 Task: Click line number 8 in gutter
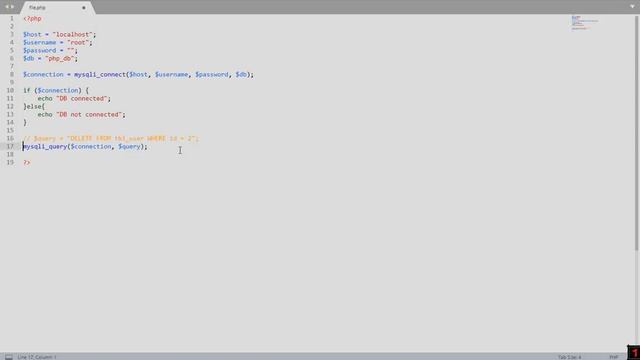pos(12,74)
